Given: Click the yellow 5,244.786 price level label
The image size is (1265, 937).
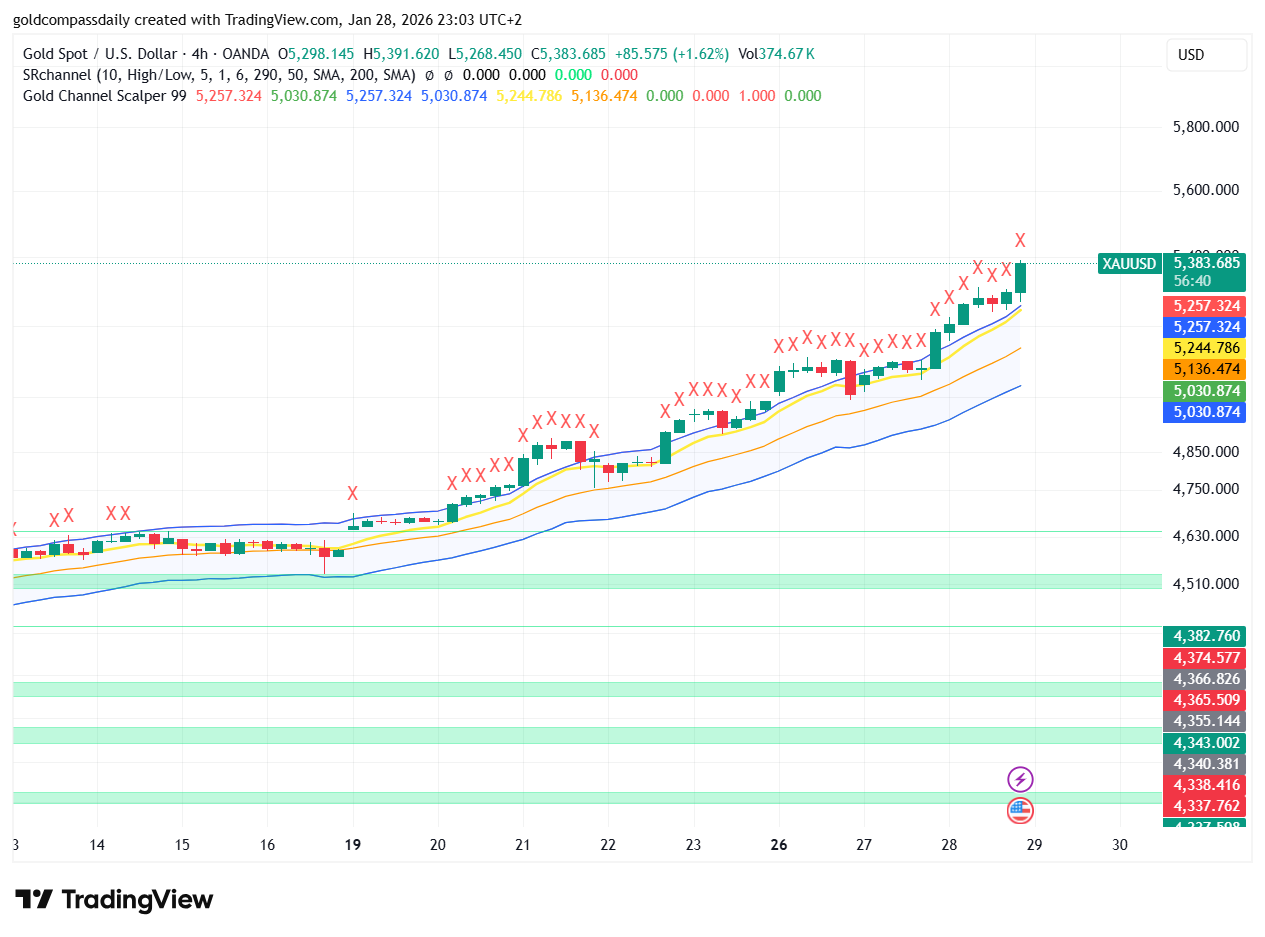Looking at the screenshot, I should [1205, 348].
